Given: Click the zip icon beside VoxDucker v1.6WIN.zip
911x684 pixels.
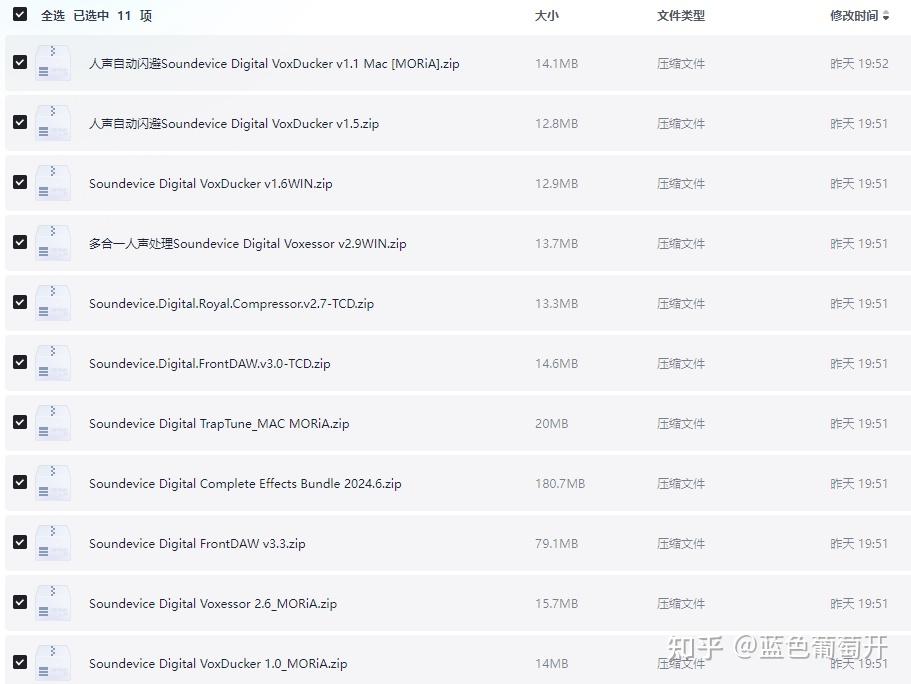Looking at the screenshot, I should (53, 183).
